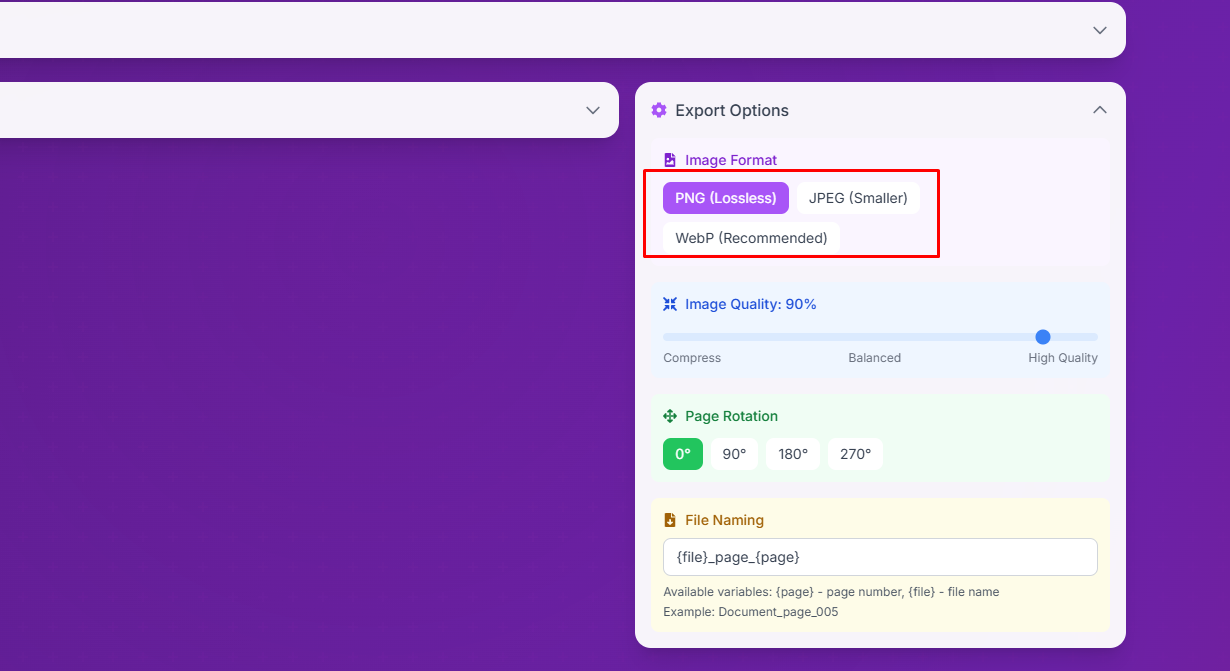The width and height of the screenshot is (1230, 671).
Task: Collapse the Export Options panel
Action: [1099, 110]
